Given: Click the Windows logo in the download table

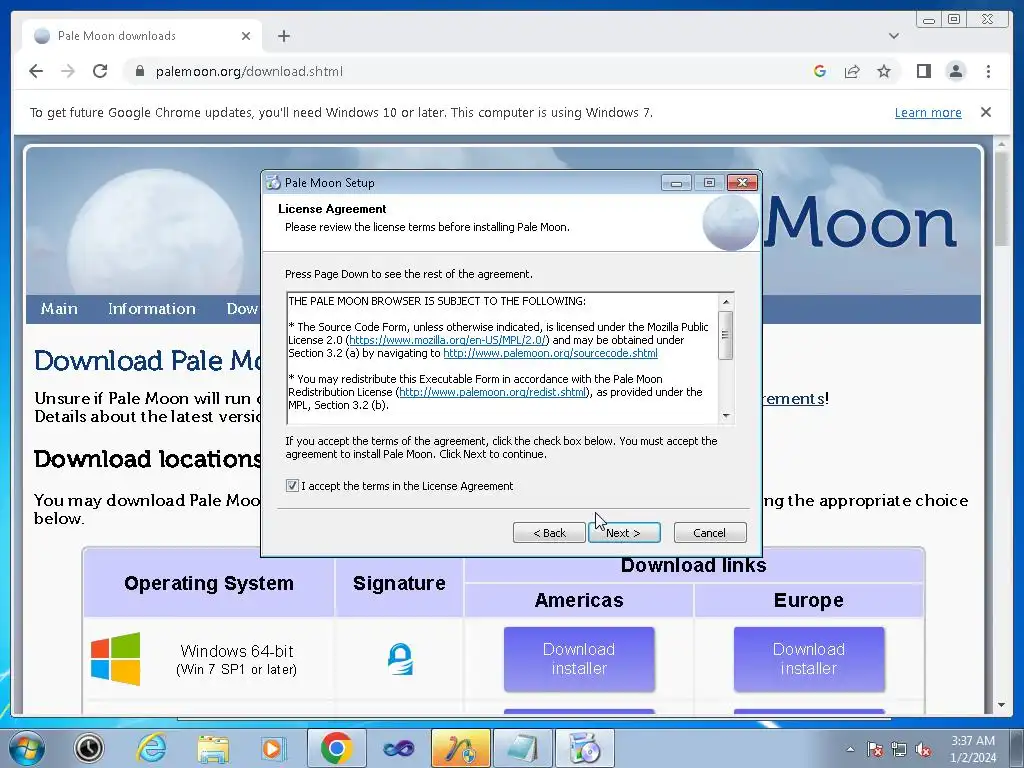Looking at the screenshot, I should [x=116, y=659].
